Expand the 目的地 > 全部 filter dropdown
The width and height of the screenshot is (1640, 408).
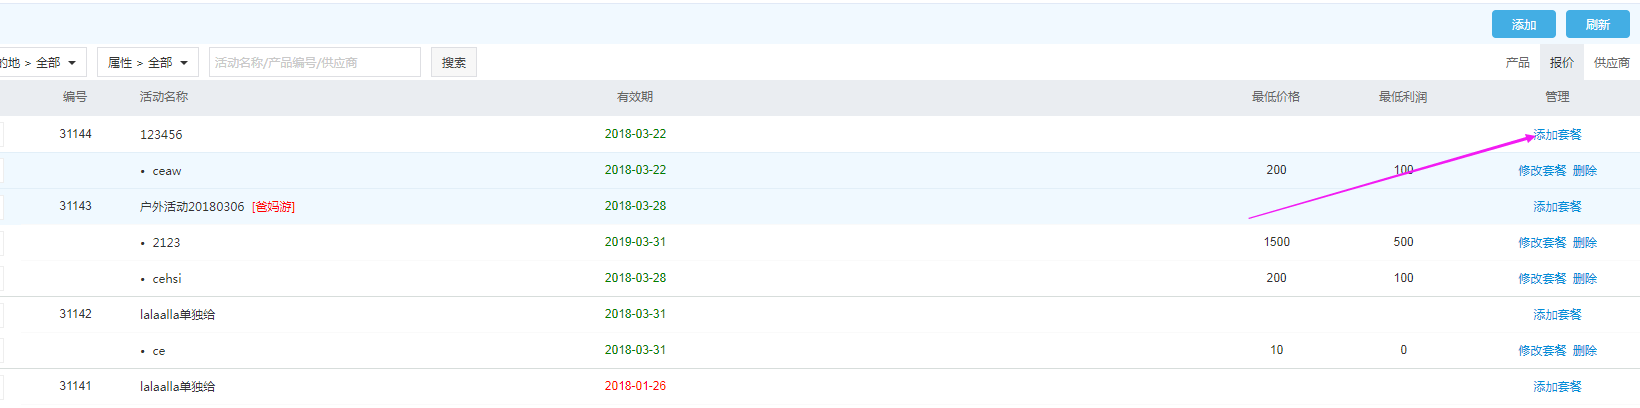(x=40, y=62)
